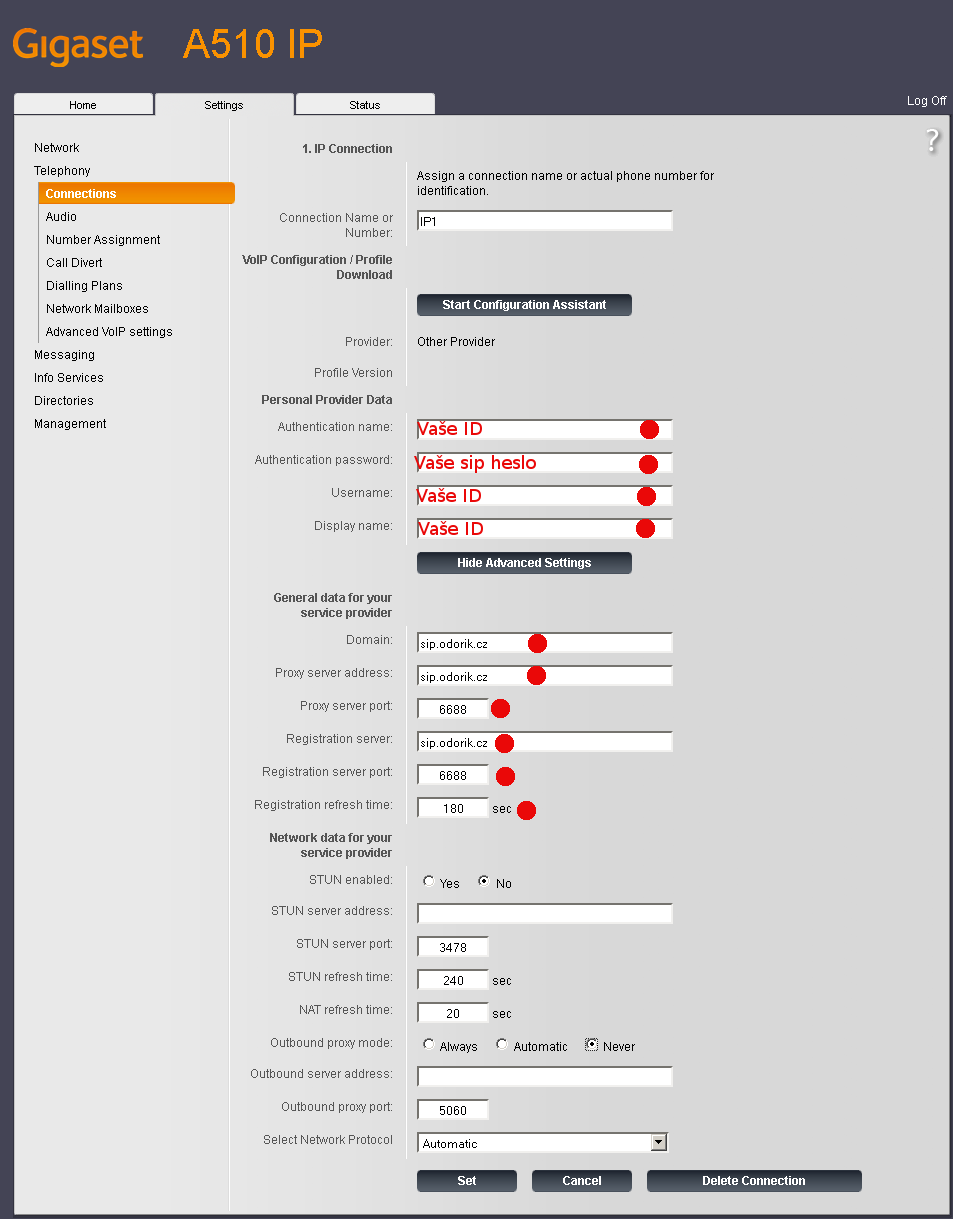953x1219 pixels.
Task: Focus the Domain input field
Action: tap(545, 643)
